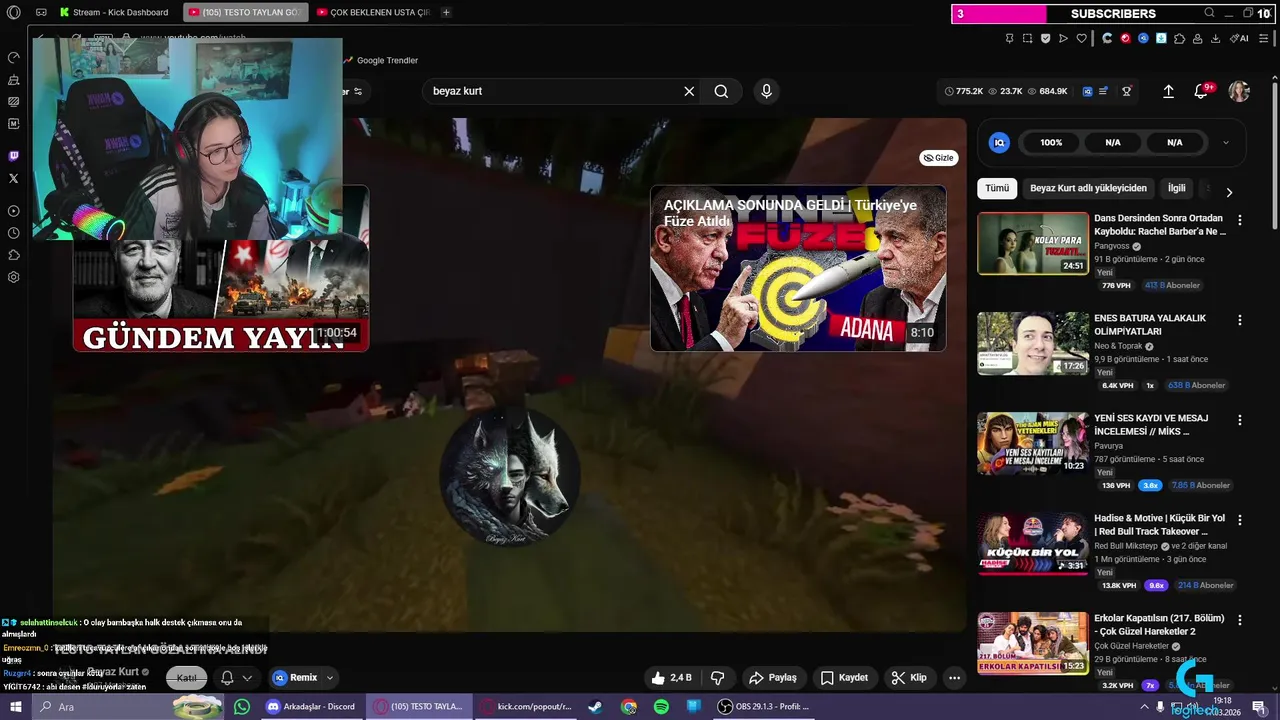The height and width of the screenshot is (720, 1280).
Task: Hide end cards with Gizle button
Action: (x=938, y=158)
